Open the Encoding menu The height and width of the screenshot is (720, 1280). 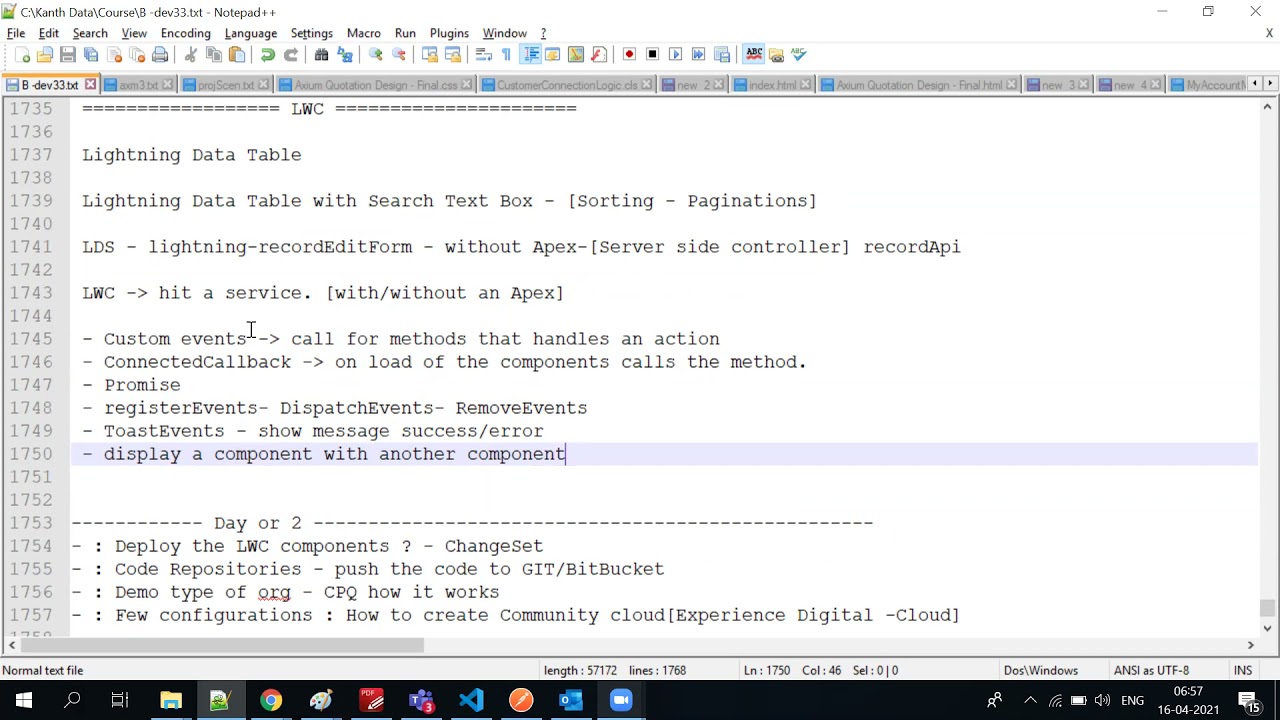[x=185, y=33]
